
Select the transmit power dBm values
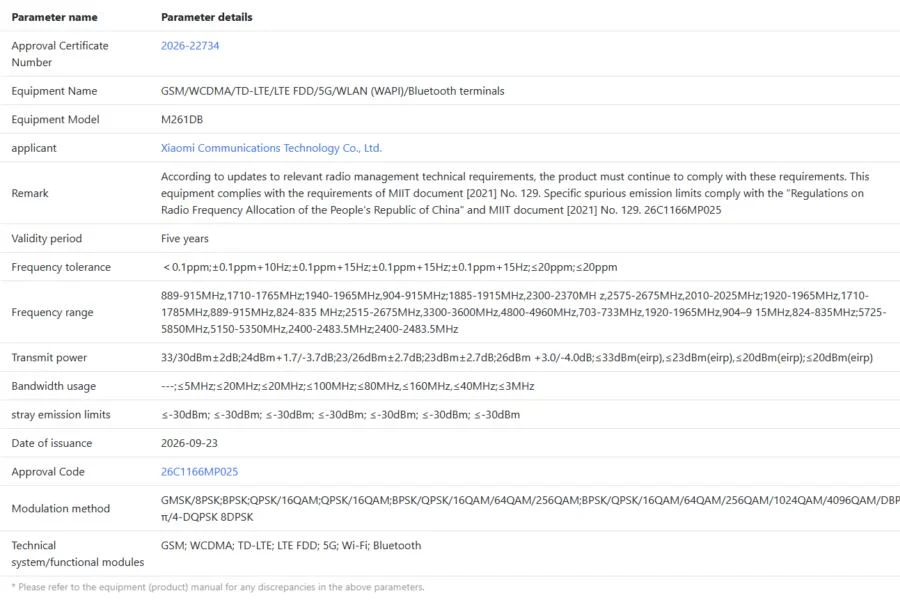click(517, 358)
